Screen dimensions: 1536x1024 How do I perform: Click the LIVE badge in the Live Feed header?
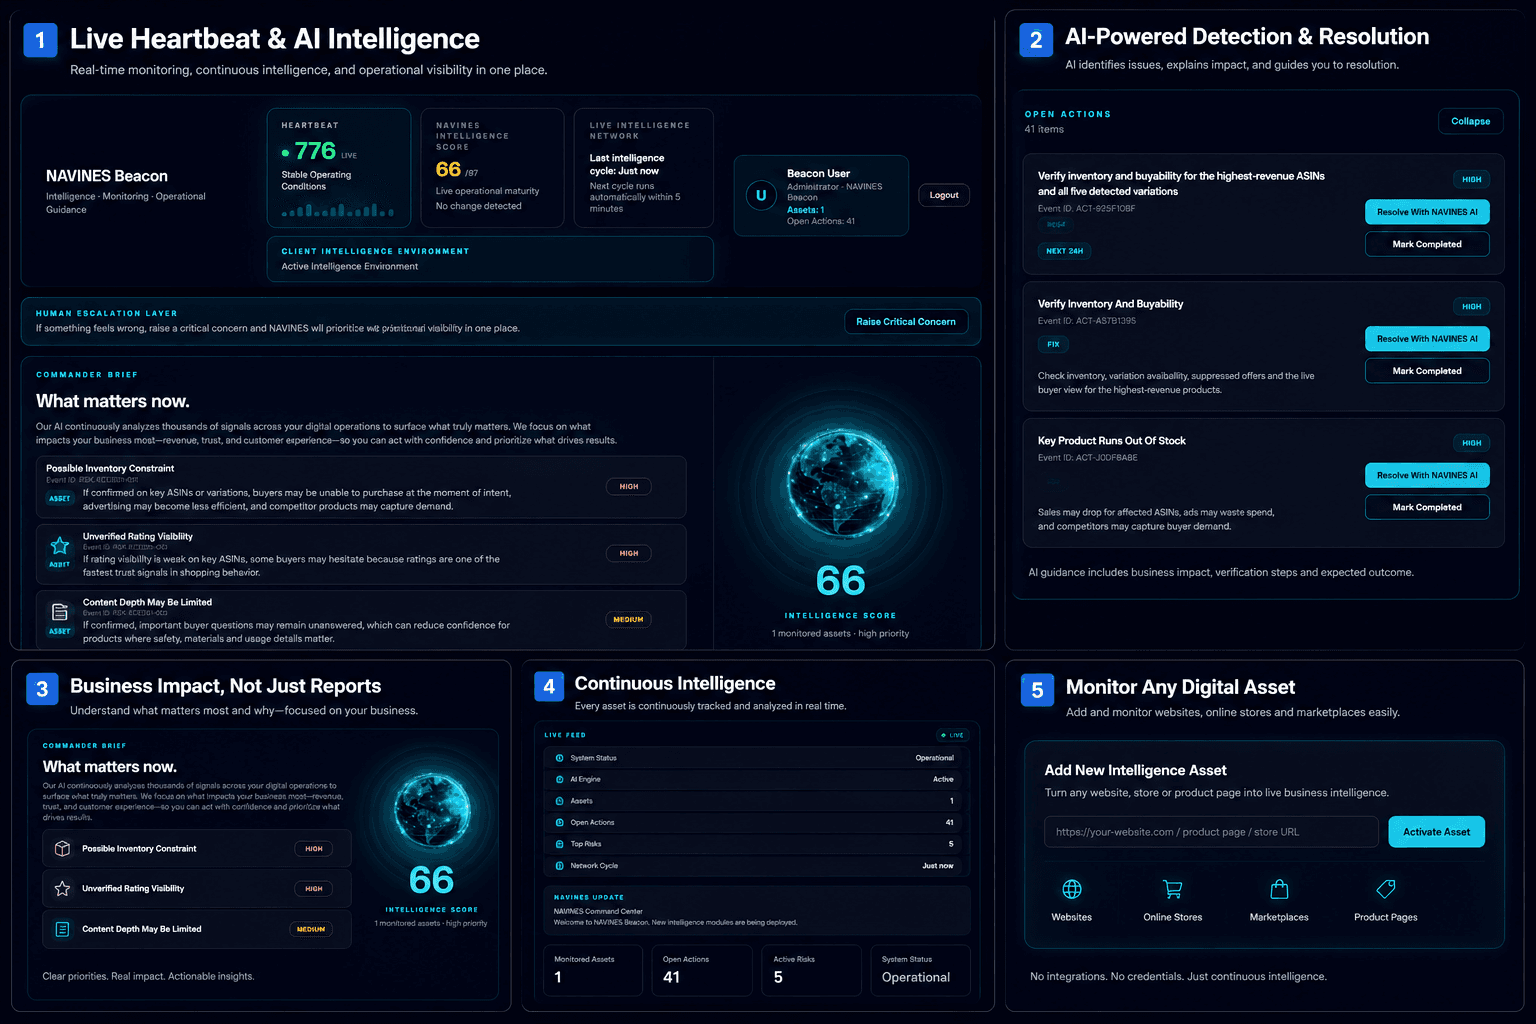coord(952,735)
